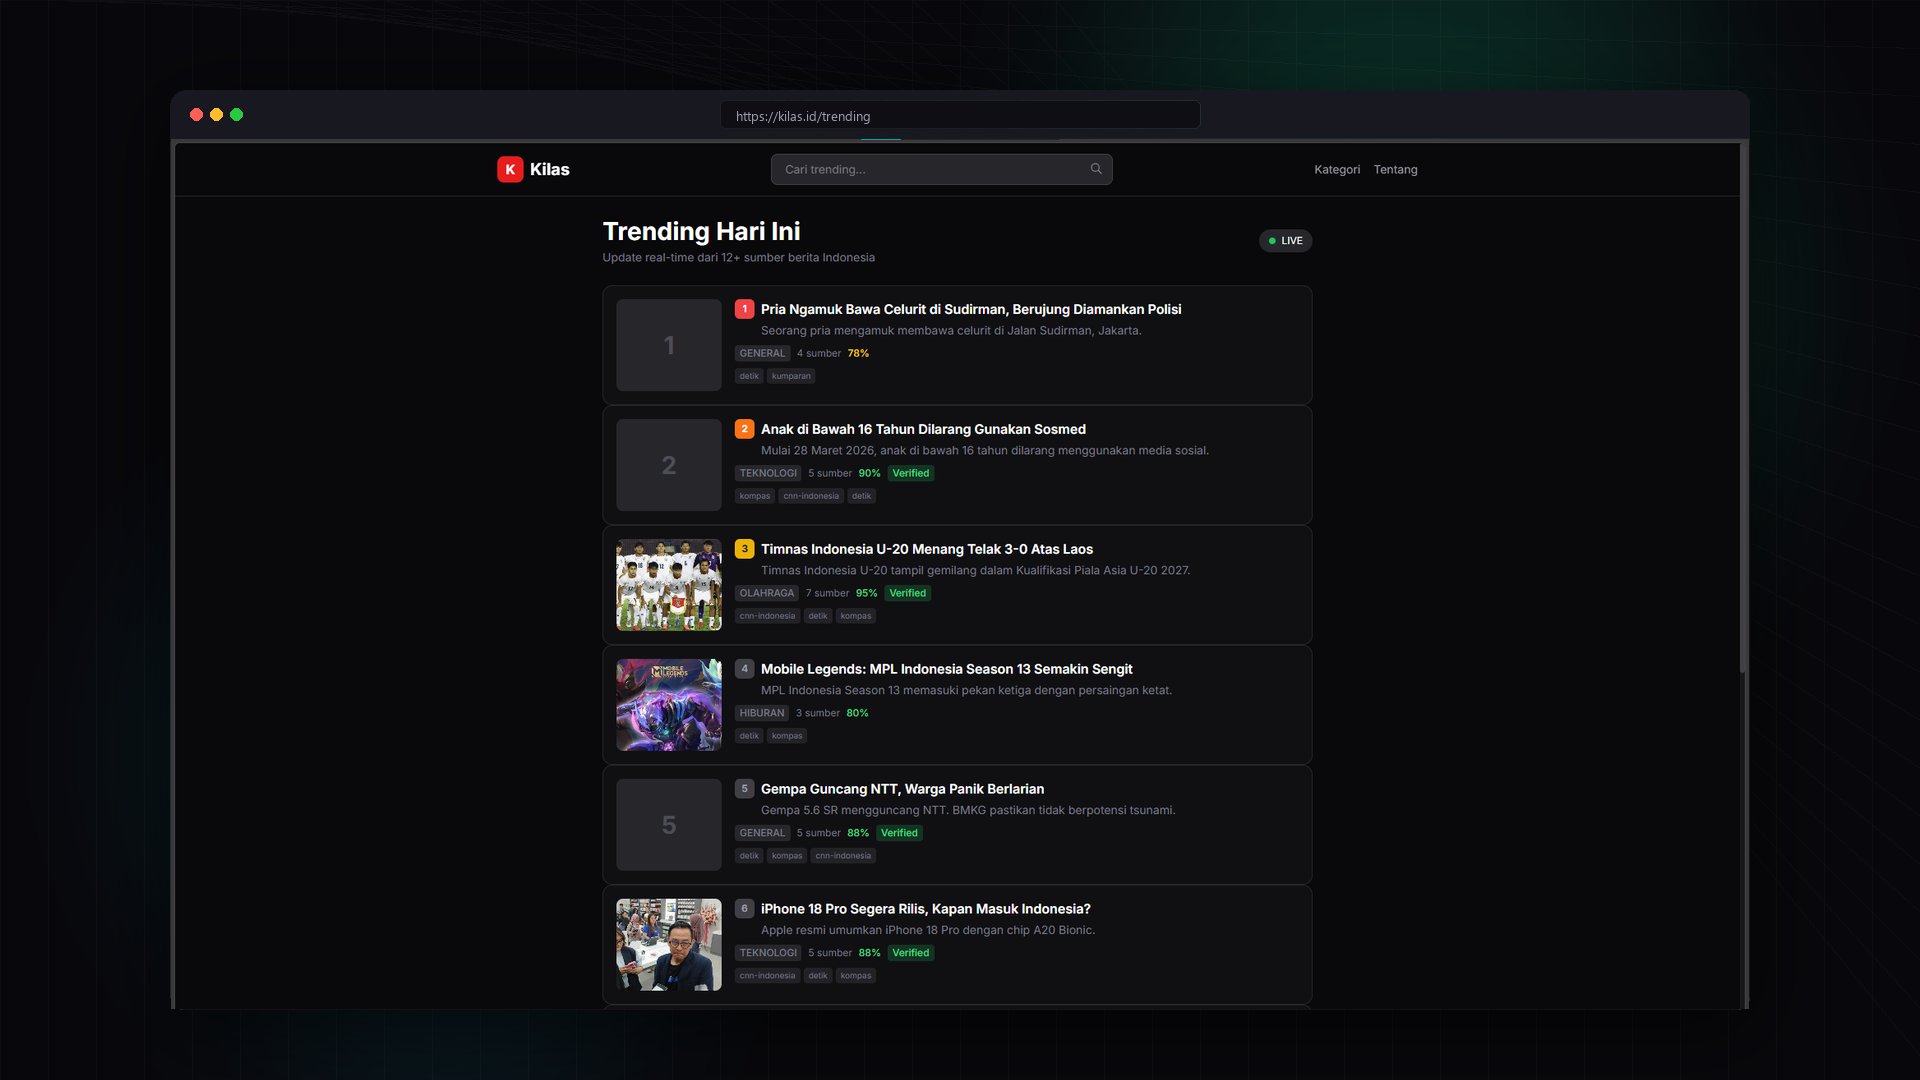Click the rank 6 badge beside iPhone headline
Screen dimensions: 1920x1080
(x=744, y=909)
